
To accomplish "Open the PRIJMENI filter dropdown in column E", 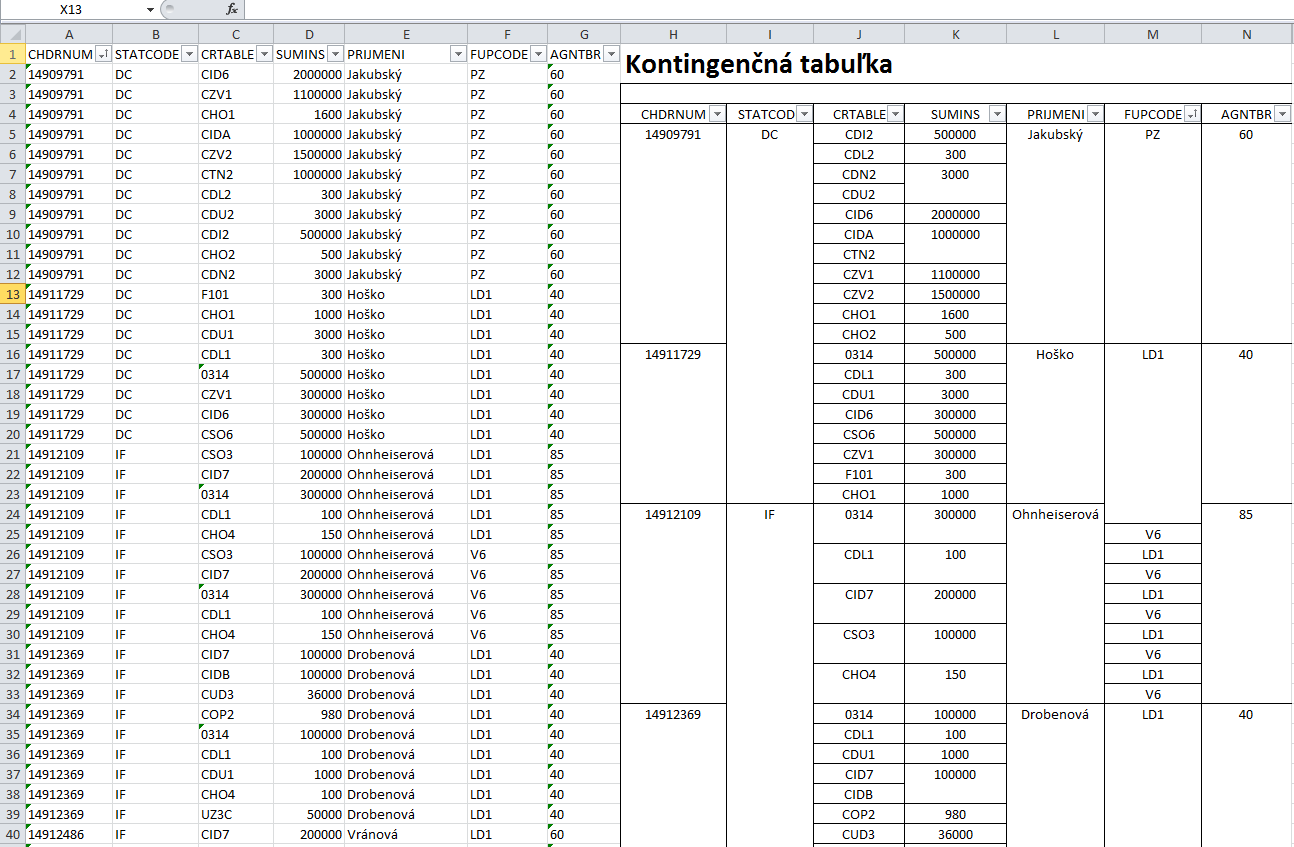I will pos(458,54).
